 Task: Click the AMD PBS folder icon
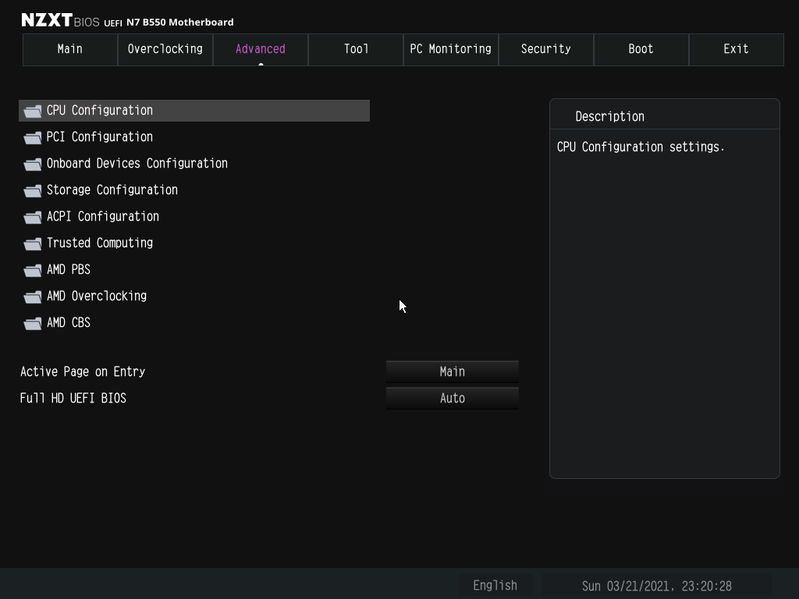coord(32,270)
